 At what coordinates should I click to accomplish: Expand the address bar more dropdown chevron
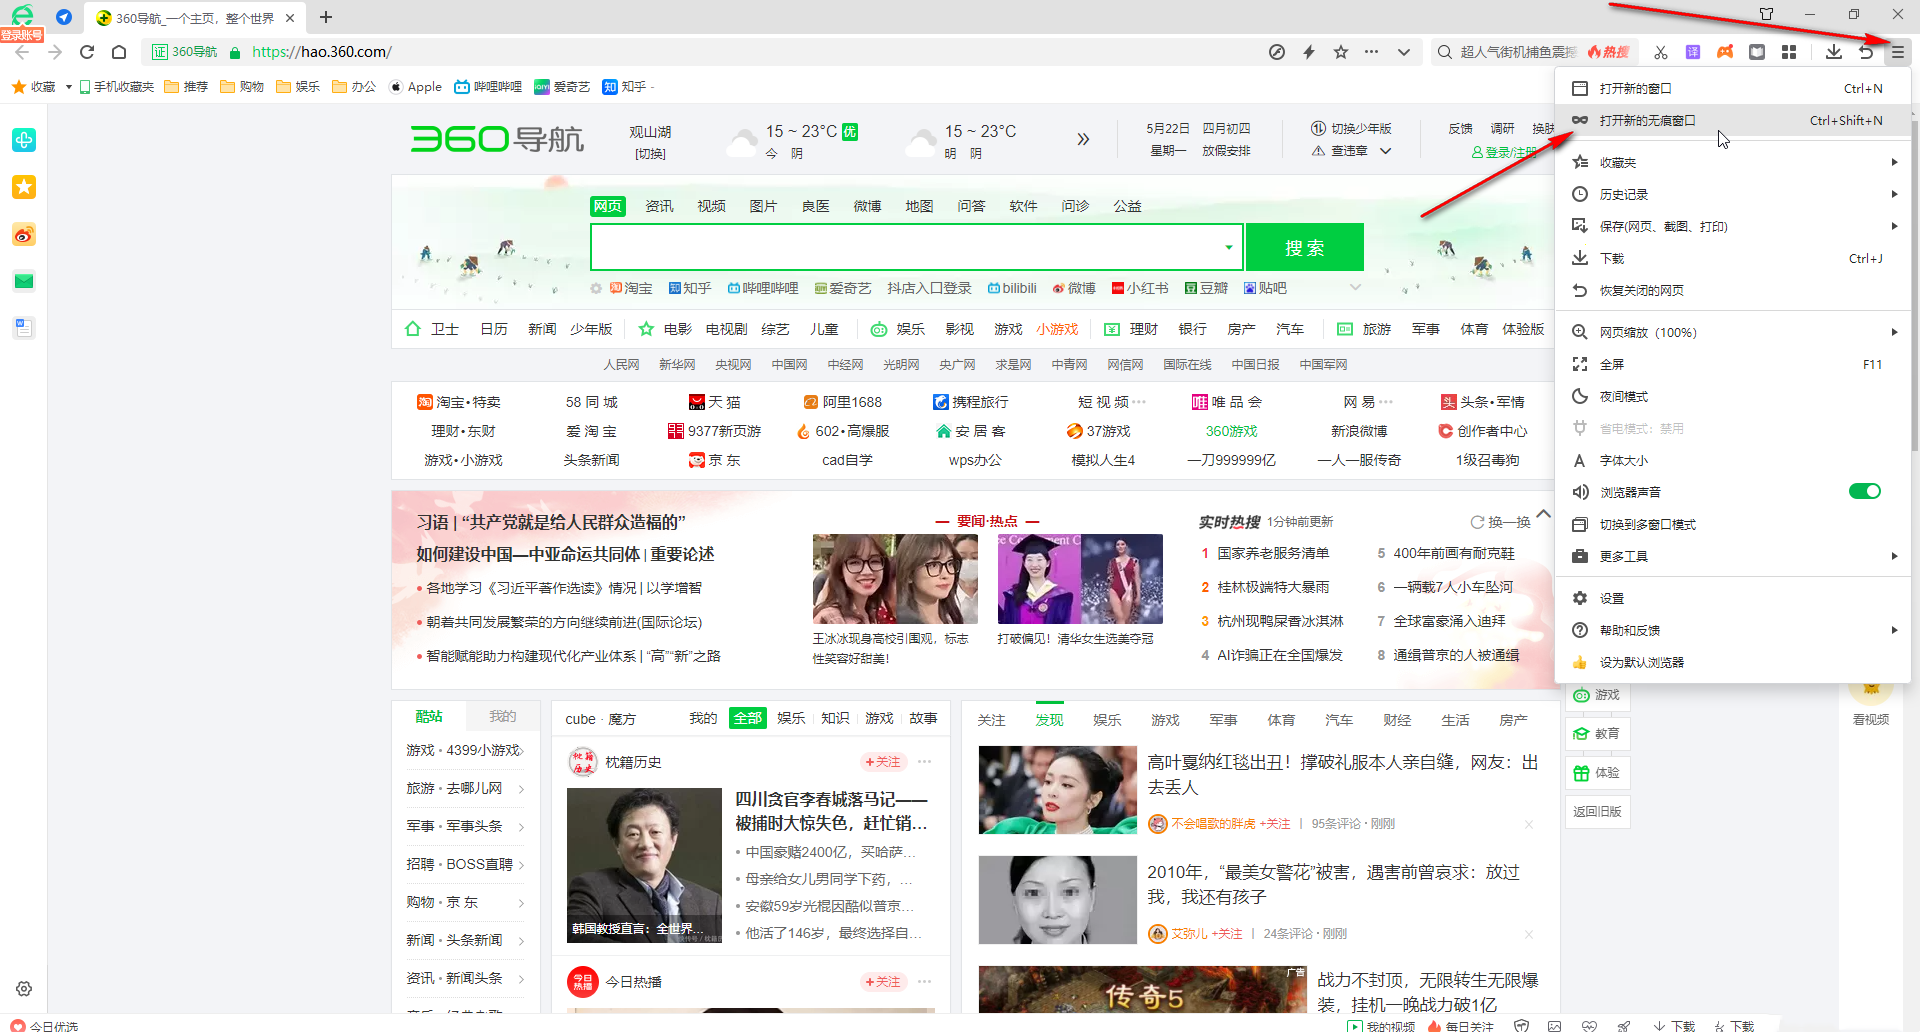1404,52
